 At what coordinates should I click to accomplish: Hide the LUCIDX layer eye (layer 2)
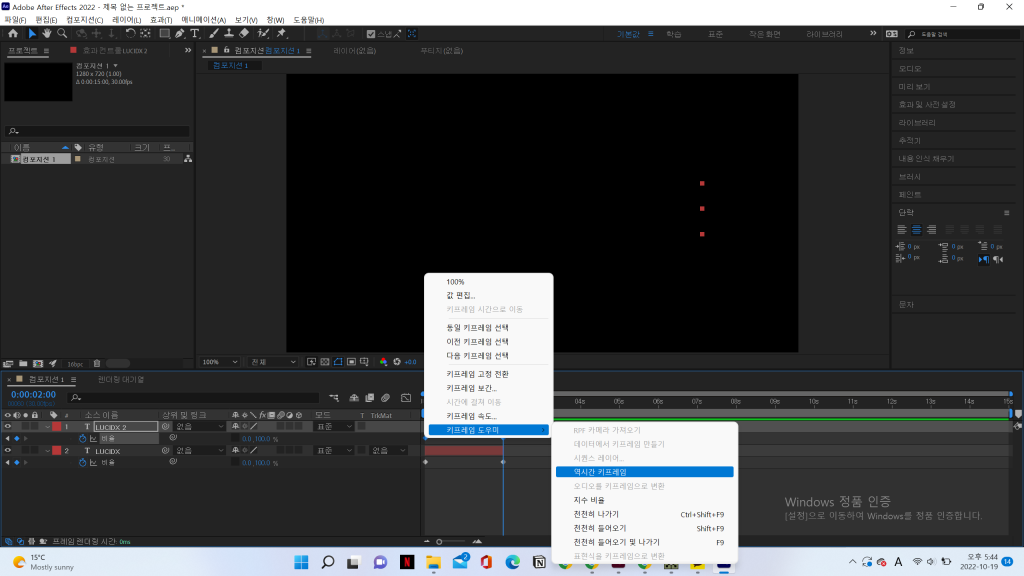click(x=8, y=451)
